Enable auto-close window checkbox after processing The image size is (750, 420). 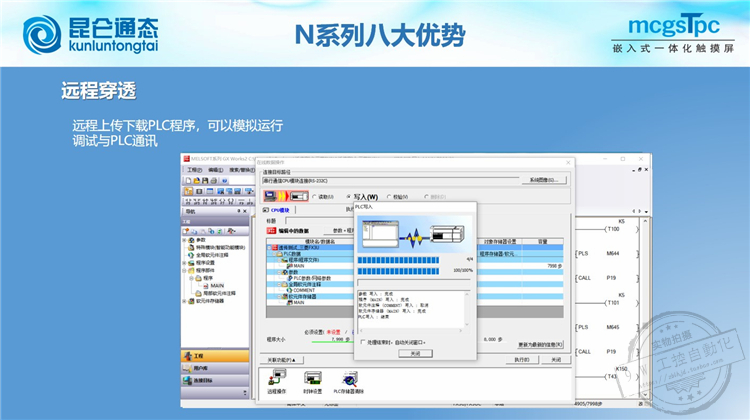click(x=363, y=342)
